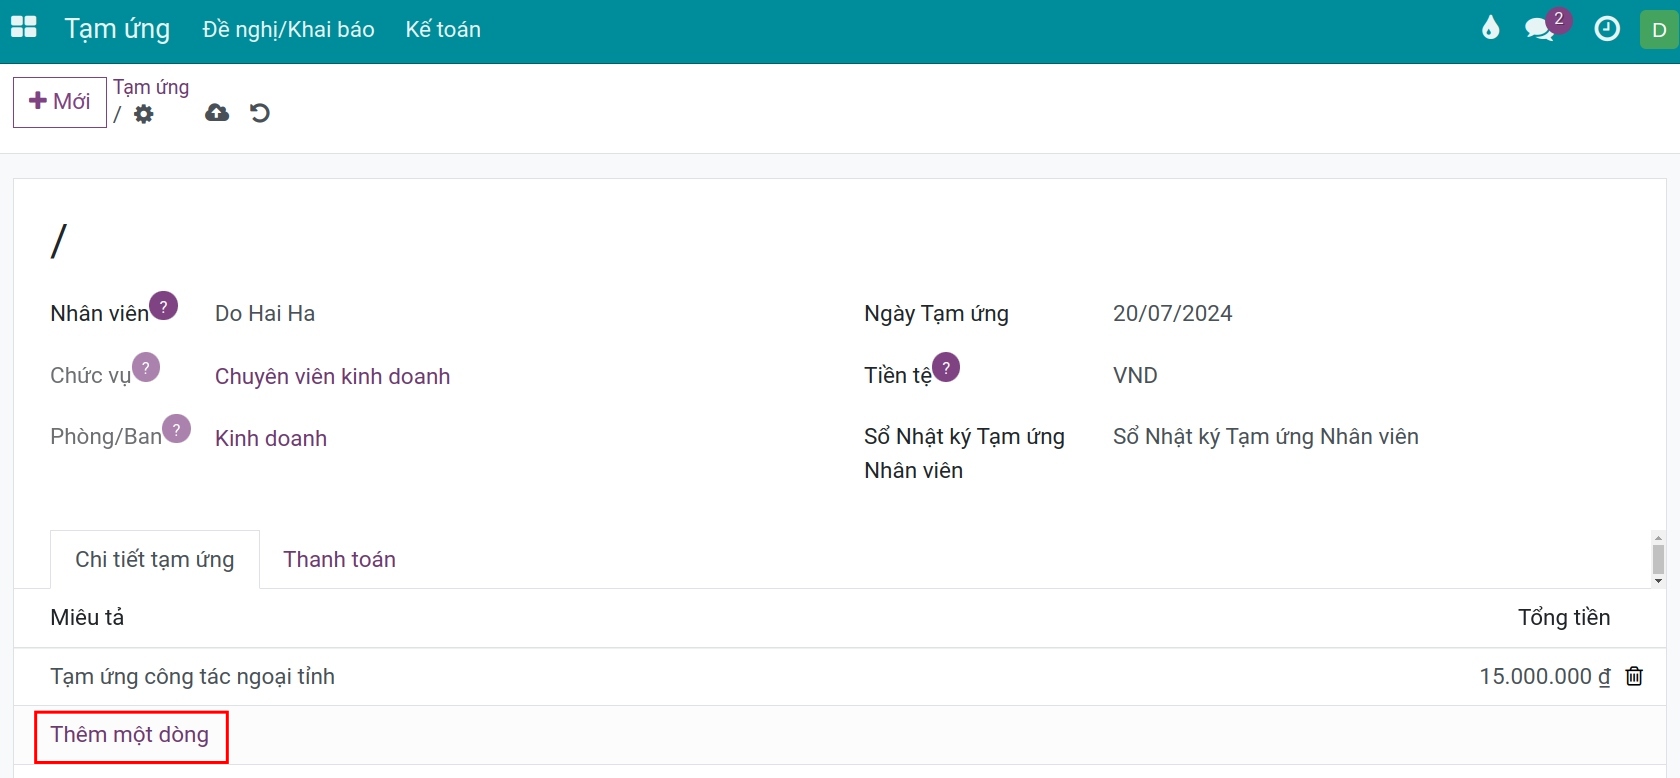Open the Chuyên viên kinh doanh position link
Screen dimensions: 1680x778
click(x=333, y=376)
